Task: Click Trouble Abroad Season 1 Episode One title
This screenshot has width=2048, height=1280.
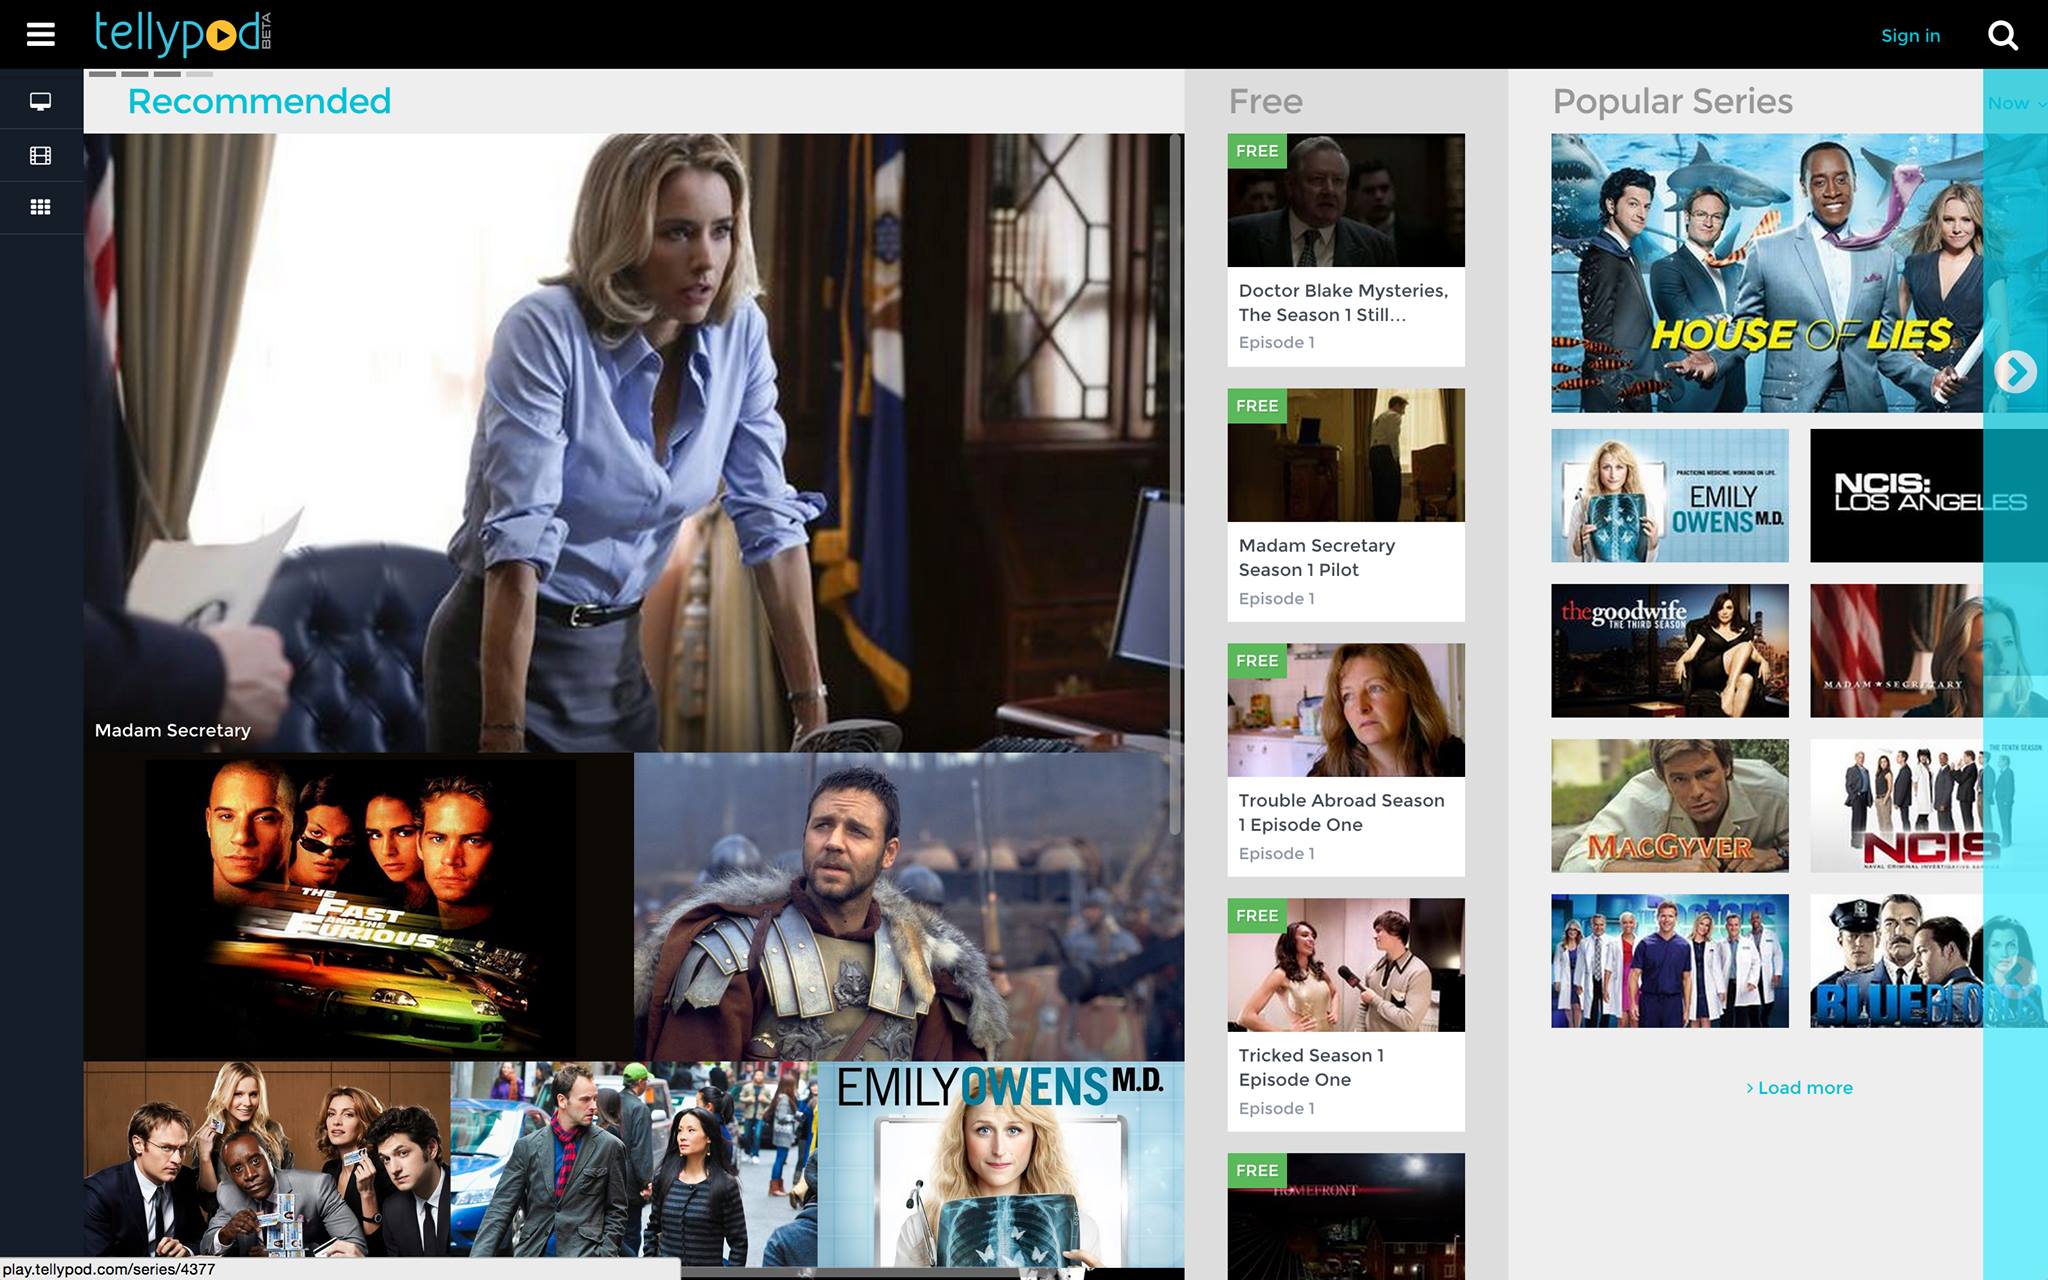Action: [x=1341, y=813]
